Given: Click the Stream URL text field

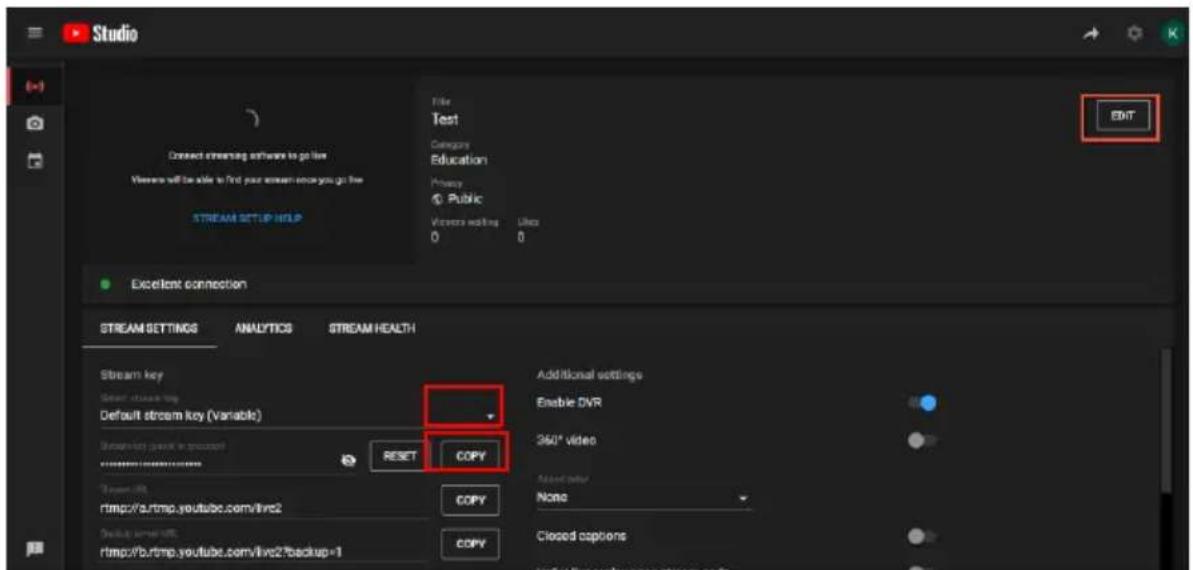Looking at the screenshot, I should pos(264,508).
